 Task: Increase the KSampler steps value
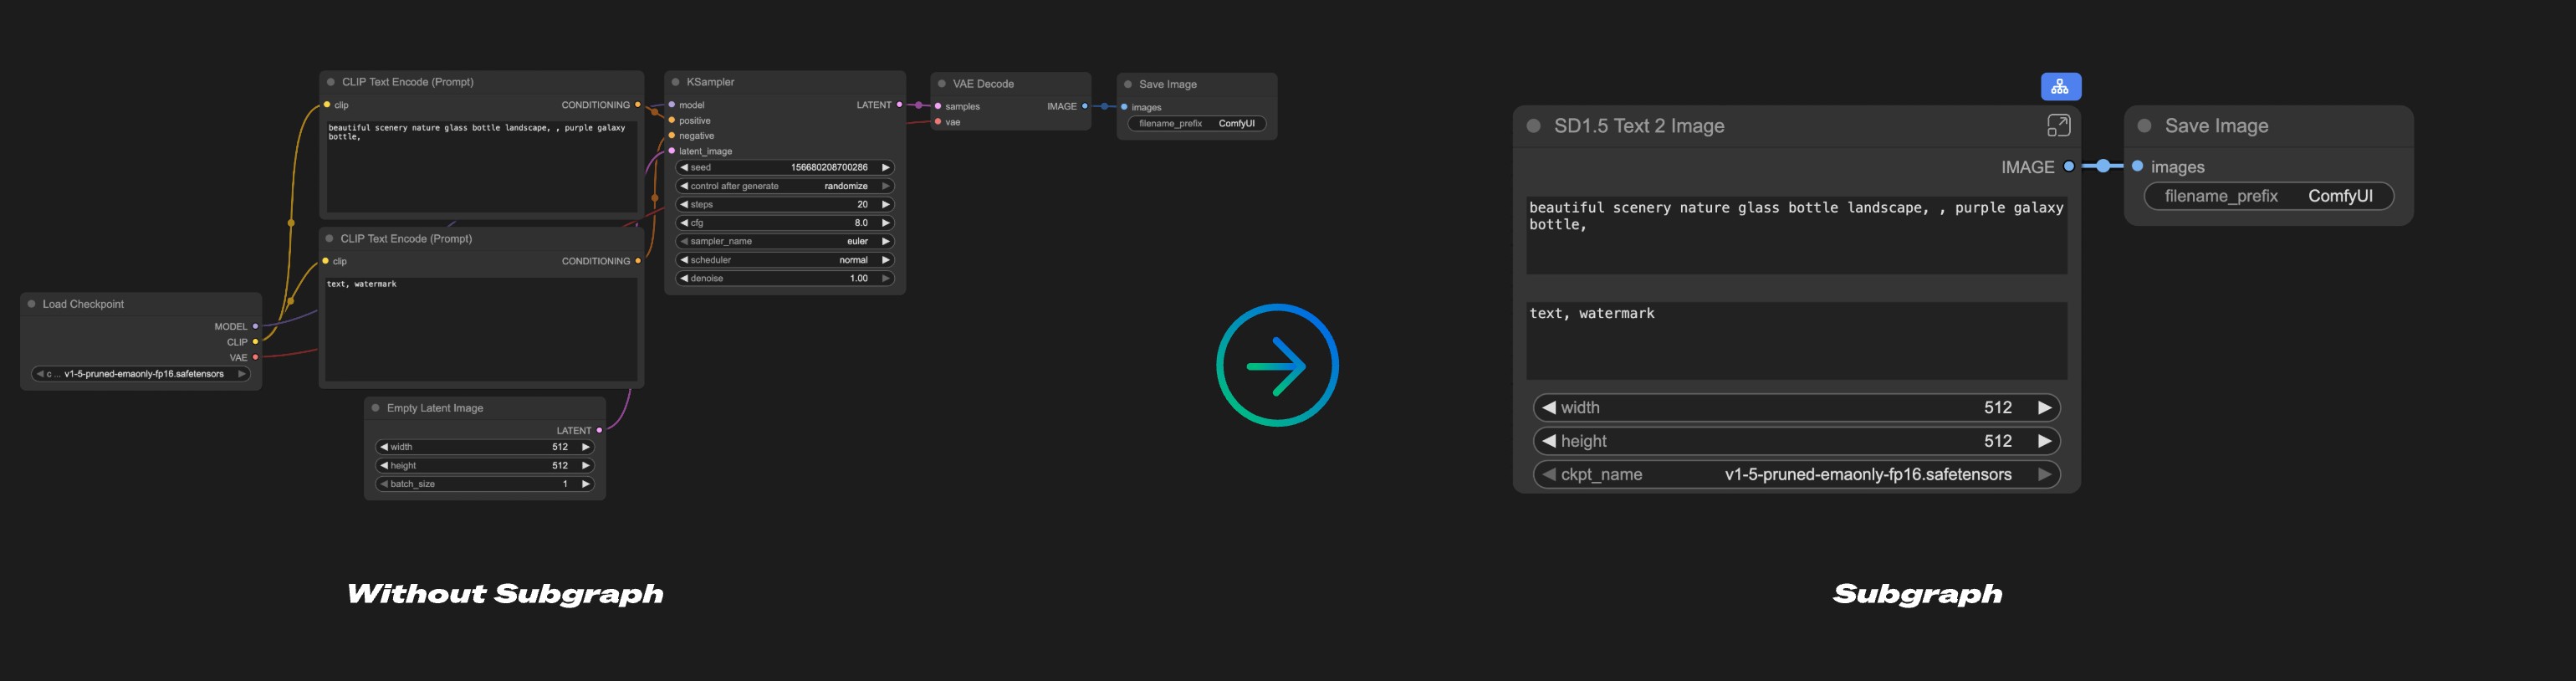[x=885, y=204]
